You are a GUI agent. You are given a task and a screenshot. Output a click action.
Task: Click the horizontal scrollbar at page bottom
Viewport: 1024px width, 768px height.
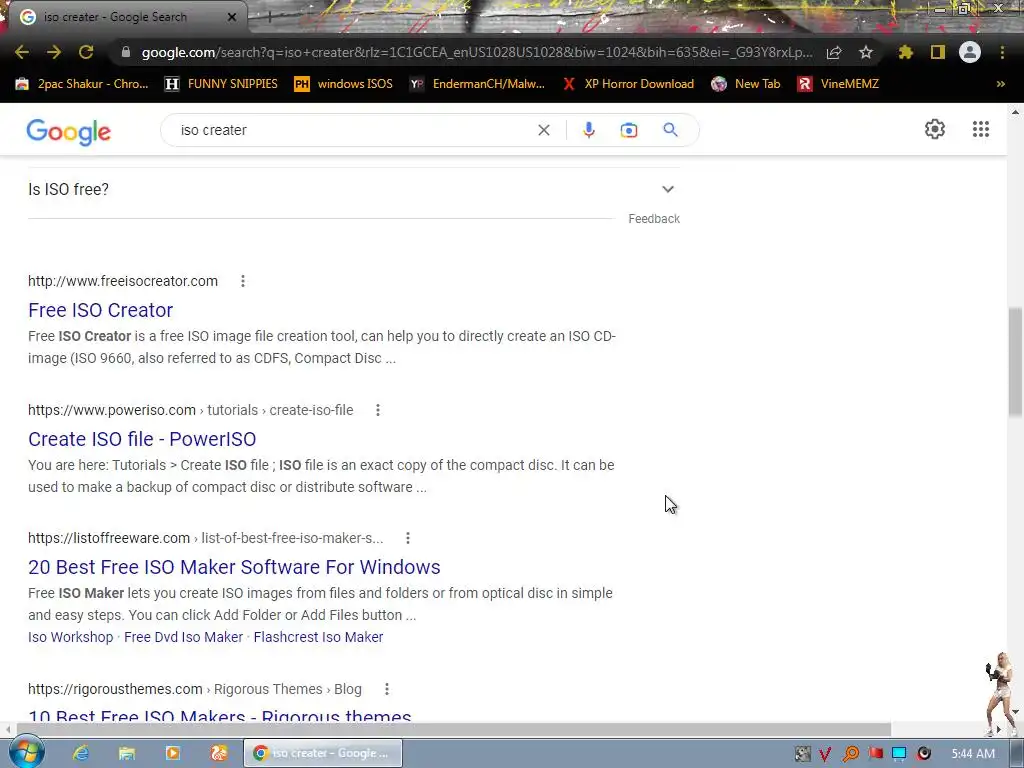pyautogui.click(x=453, y=729)
